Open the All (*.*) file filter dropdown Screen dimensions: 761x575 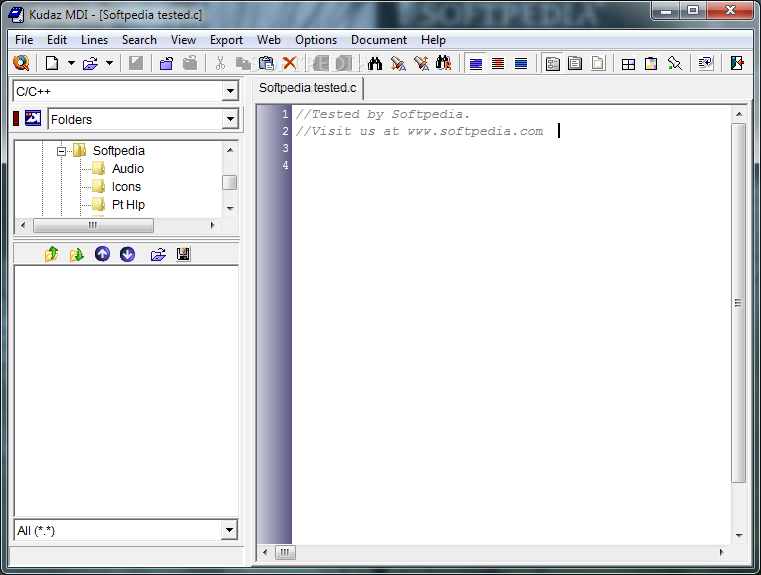coord(230,530)
